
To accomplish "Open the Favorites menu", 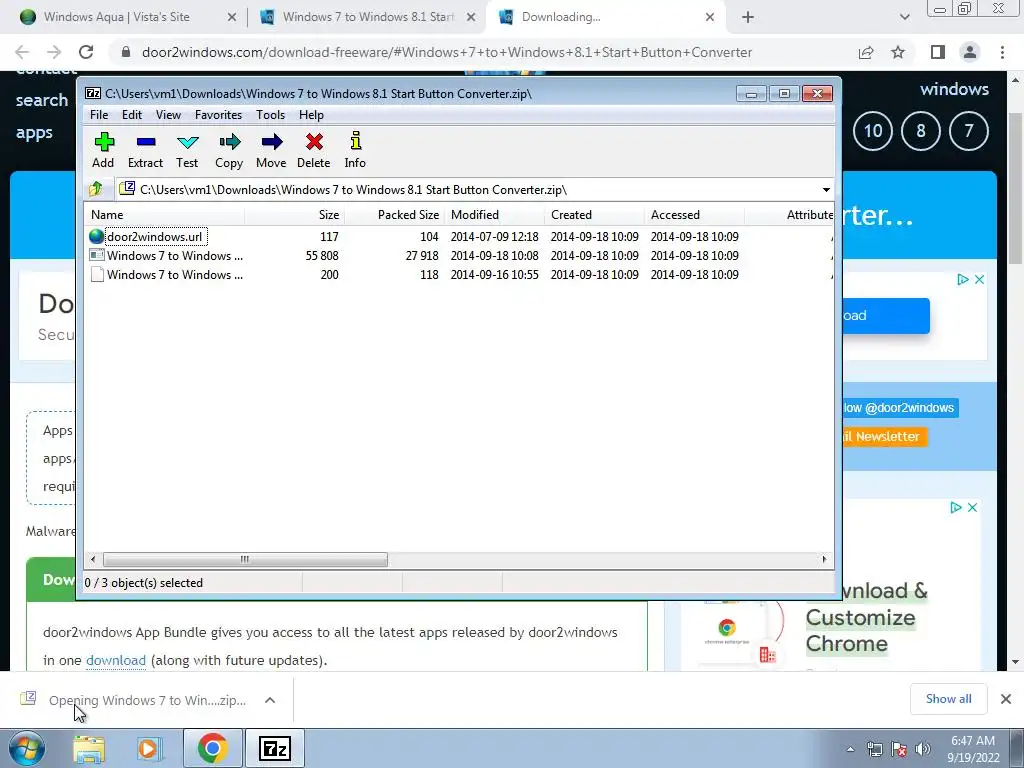I will click(x=218, y=115).
